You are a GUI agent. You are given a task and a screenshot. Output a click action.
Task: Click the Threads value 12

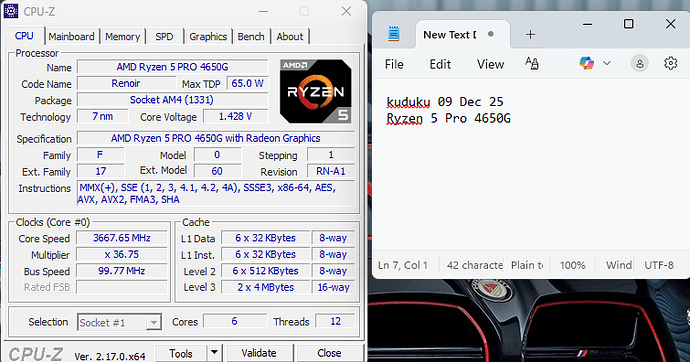coord(335,322)
